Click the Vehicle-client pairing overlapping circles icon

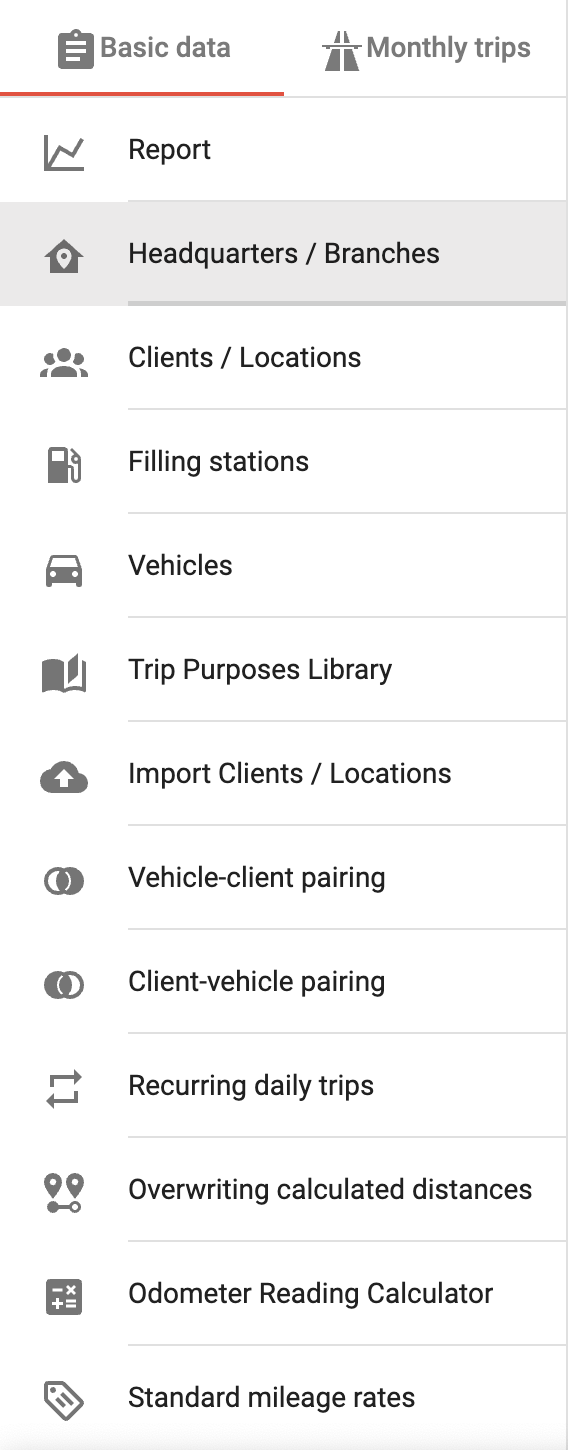click(64, 882)
